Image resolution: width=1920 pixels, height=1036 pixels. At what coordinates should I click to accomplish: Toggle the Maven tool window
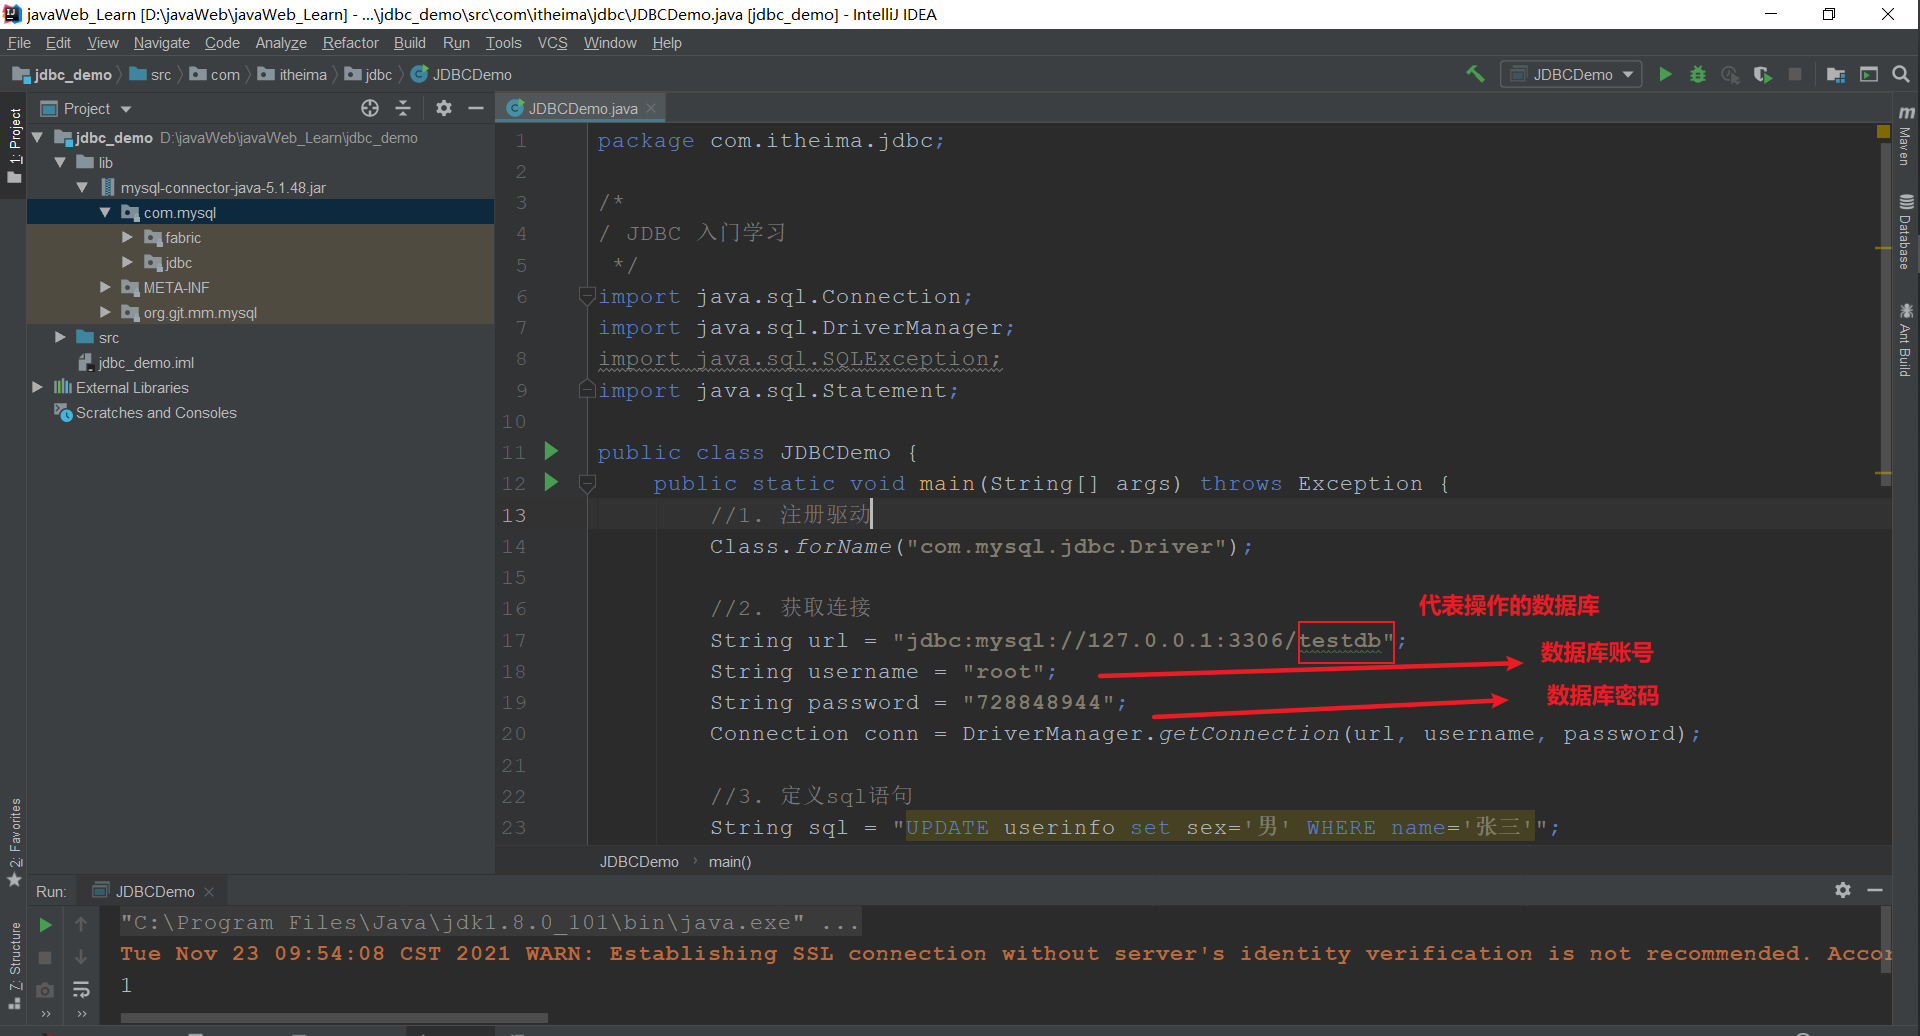[x=1906, y=134]
